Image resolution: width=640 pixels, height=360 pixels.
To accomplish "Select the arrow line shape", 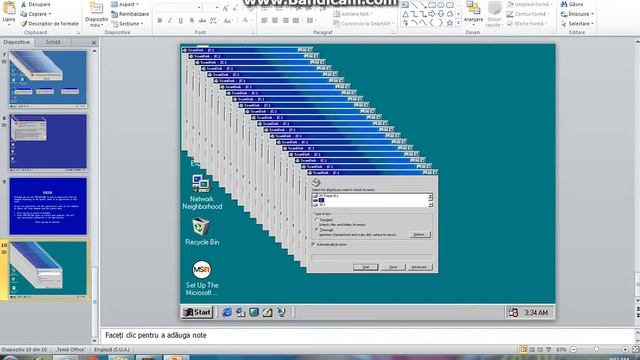I will (x=423, y=5).
